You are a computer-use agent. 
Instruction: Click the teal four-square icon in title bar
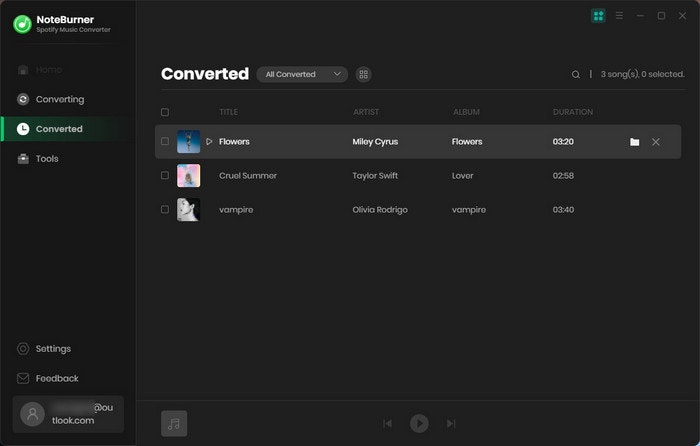(x=598, y=16)
